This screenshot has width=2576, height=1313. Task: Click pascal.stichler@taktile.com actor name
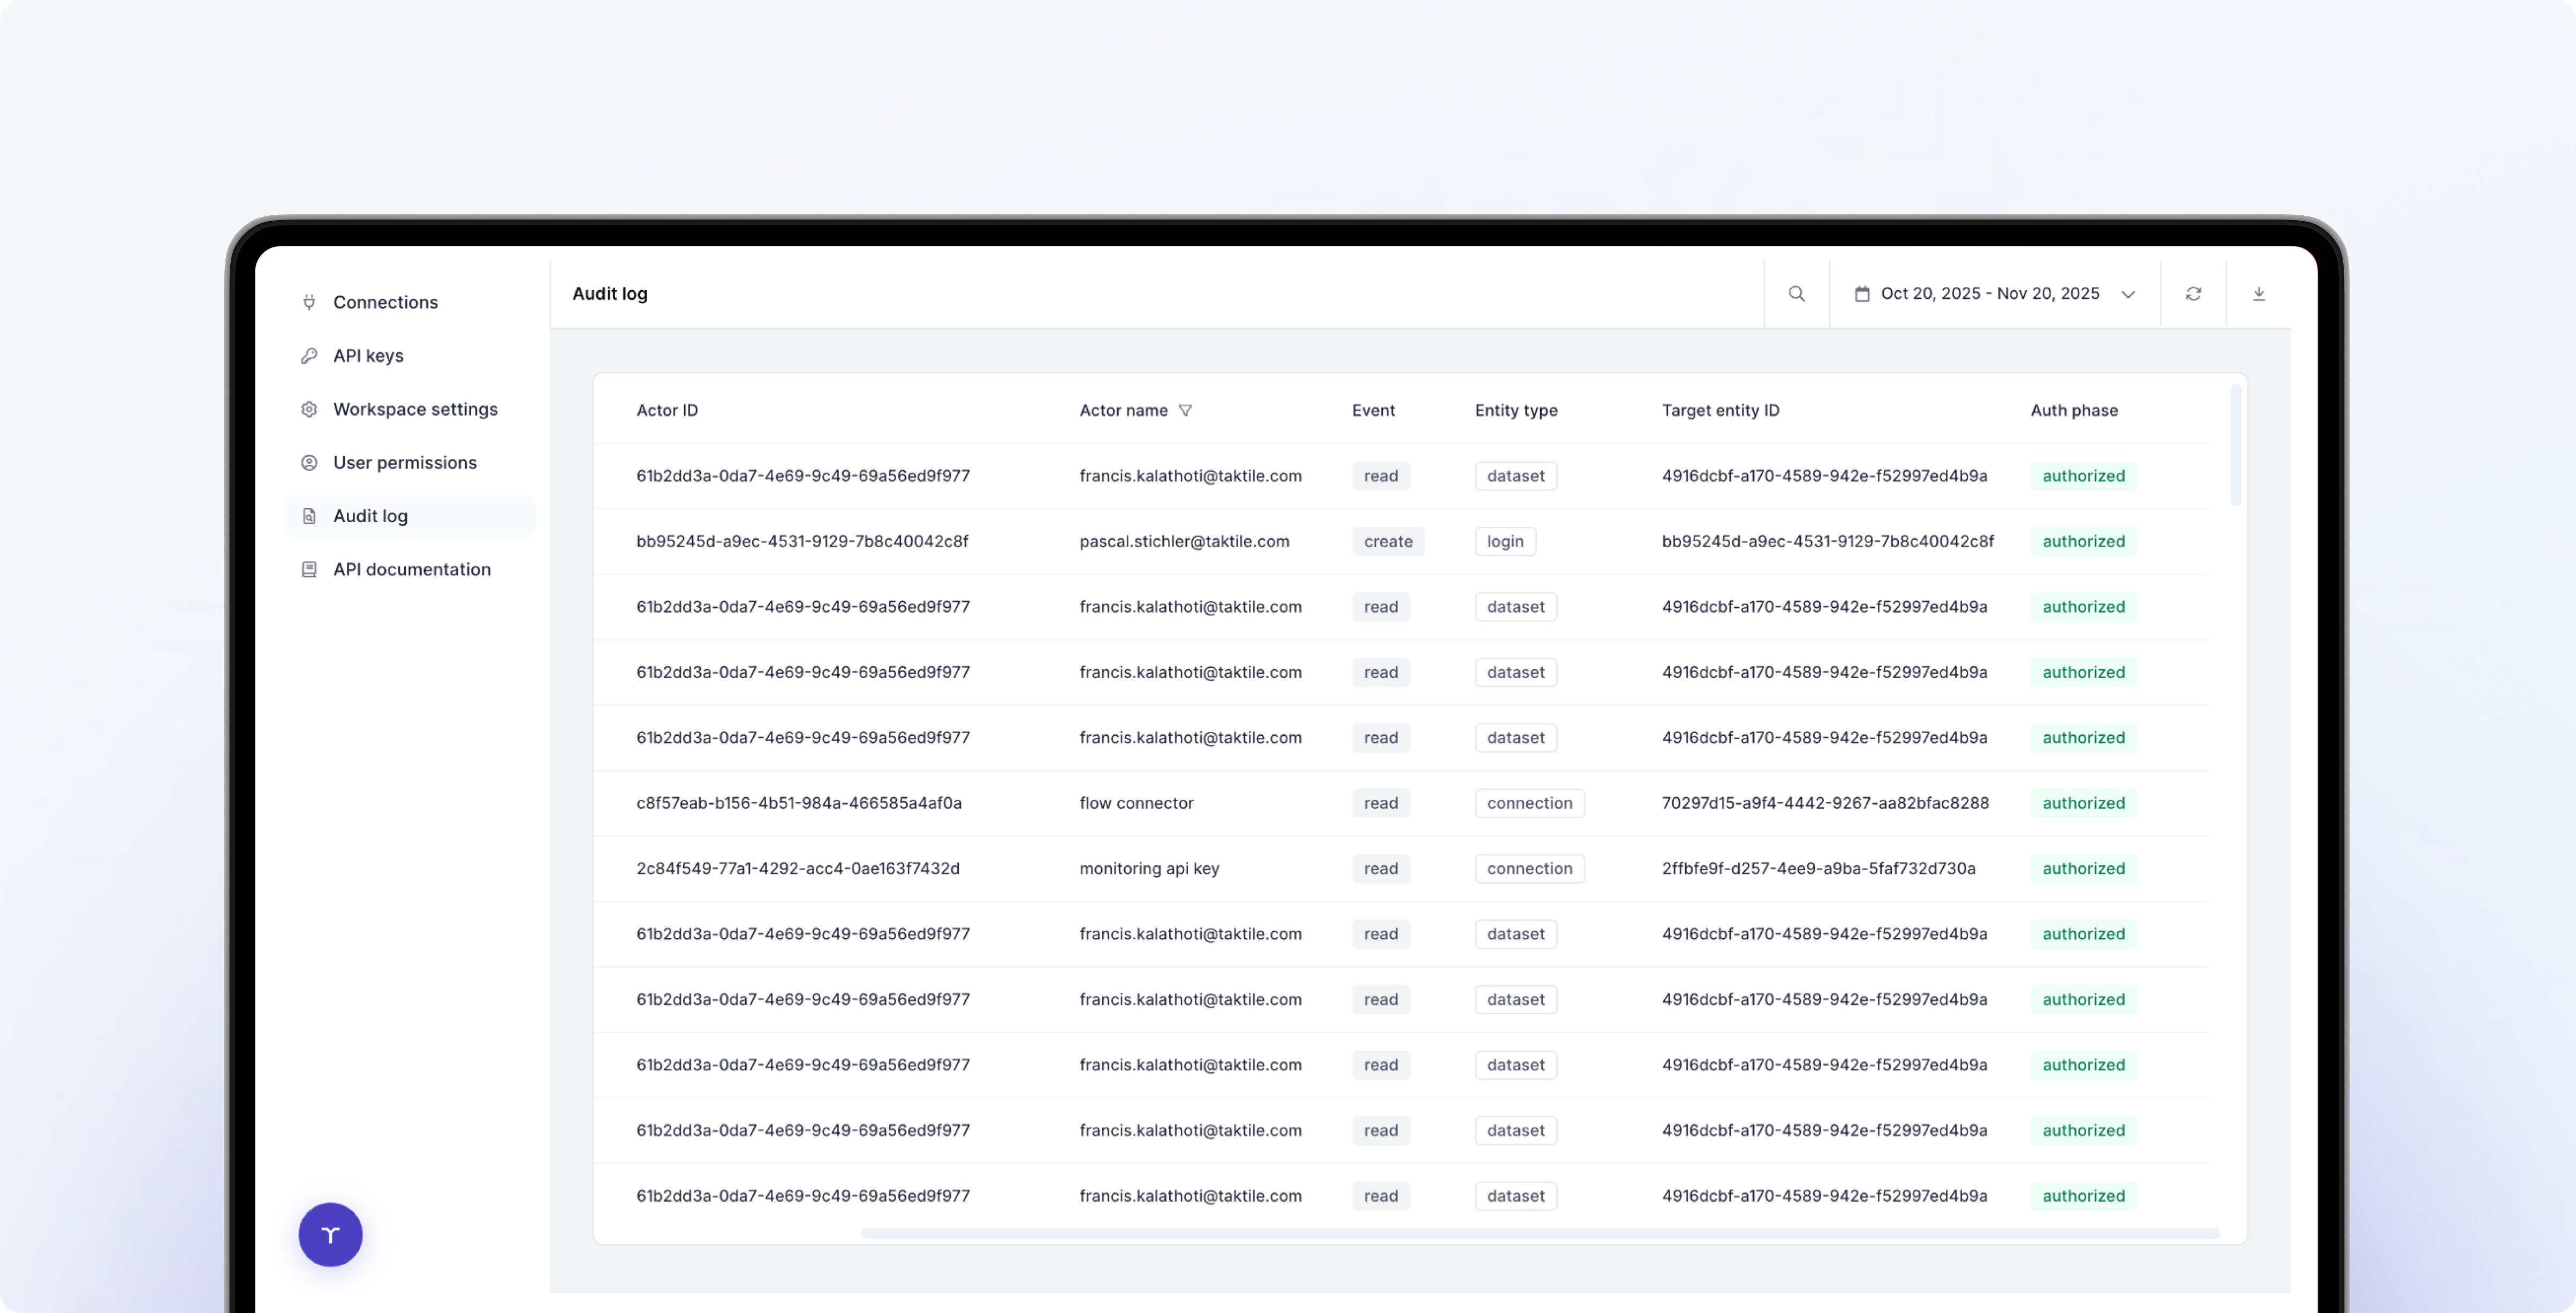coord(1184,541)
